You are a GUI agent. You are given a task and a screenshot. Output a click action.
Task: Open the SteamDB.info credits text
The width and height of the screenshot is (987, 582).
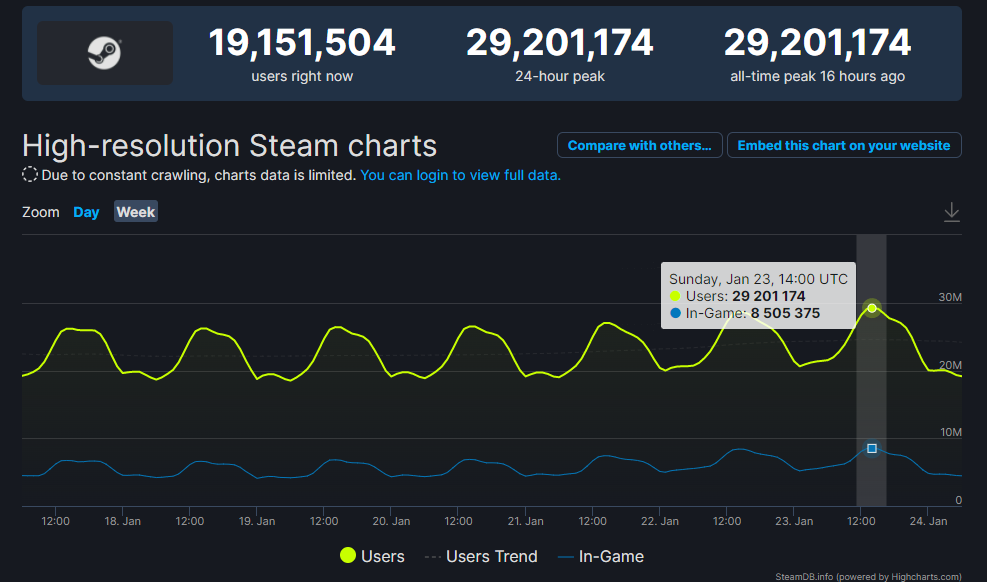pos(868,576)
